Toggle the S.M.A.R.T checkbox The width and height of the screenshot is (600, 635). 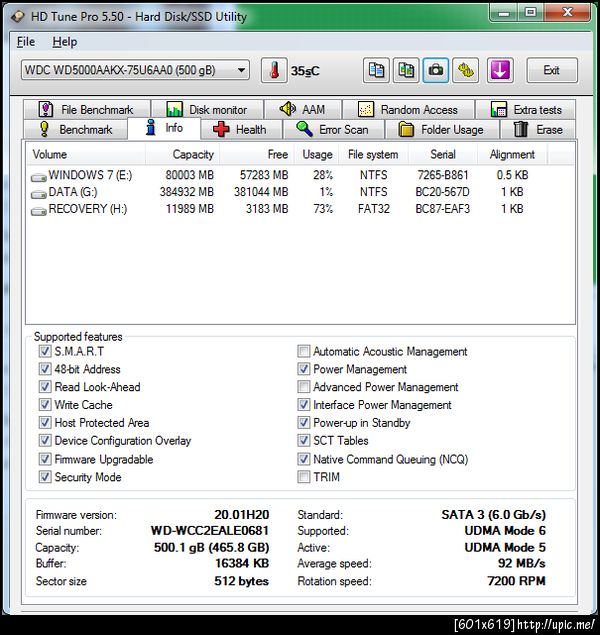[45, 351]
